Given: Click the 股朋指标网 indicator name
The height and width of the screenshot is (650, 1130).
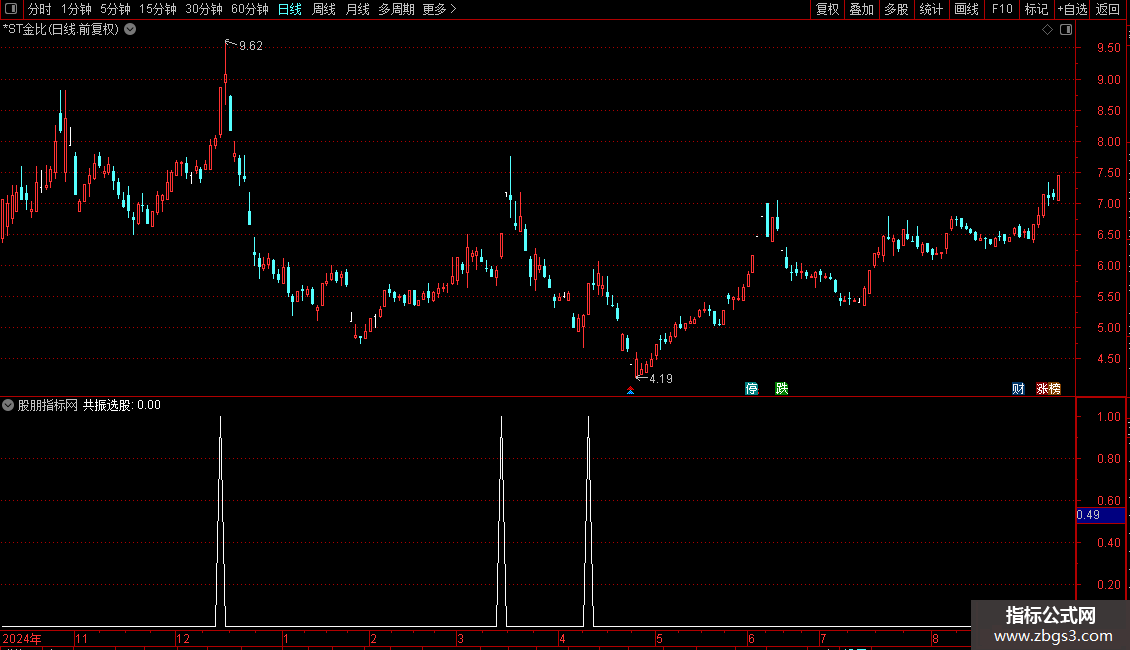Looking at the screenshot, I should tap(48, 405).
